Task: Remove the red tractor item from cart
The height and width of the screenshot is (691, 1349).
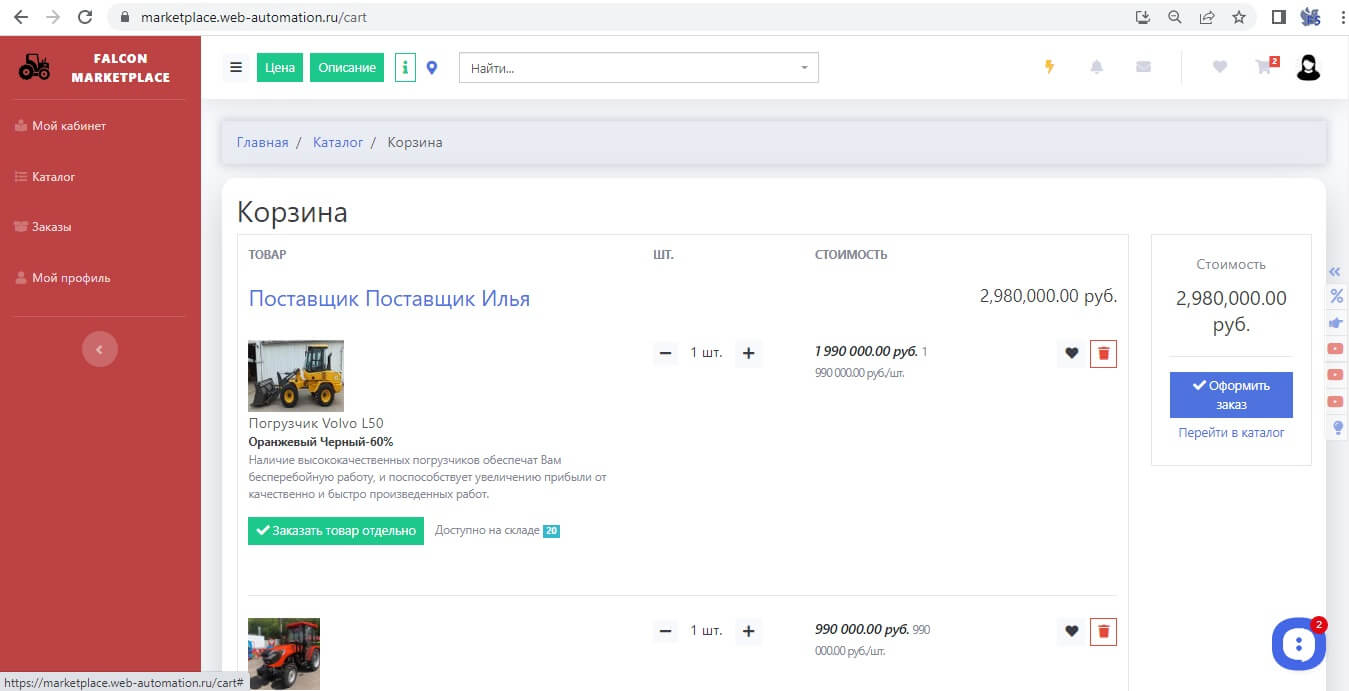Action: pos(1103,631)
